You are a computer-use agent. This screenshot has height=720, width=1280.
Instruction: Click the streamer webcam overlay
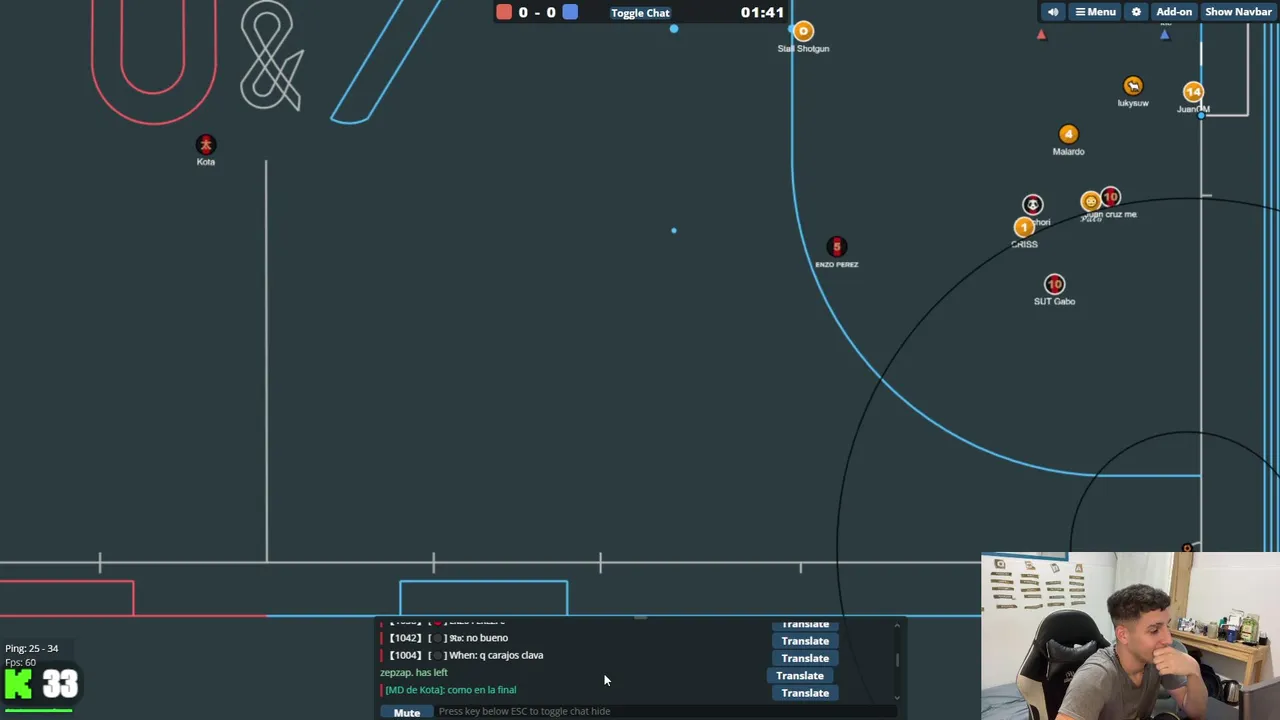pyautogui.click(x=1130, y=636)
